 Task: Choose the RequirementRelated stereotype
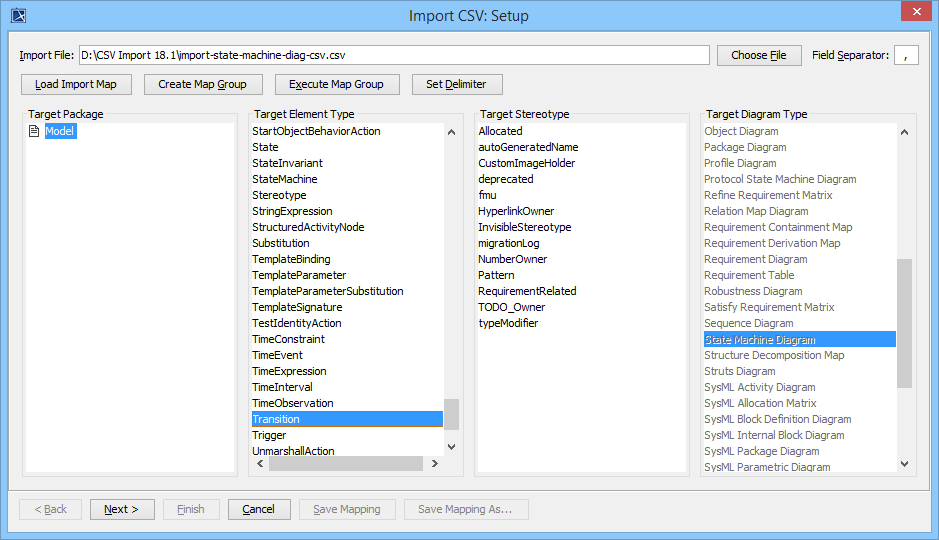coord(527,291)
